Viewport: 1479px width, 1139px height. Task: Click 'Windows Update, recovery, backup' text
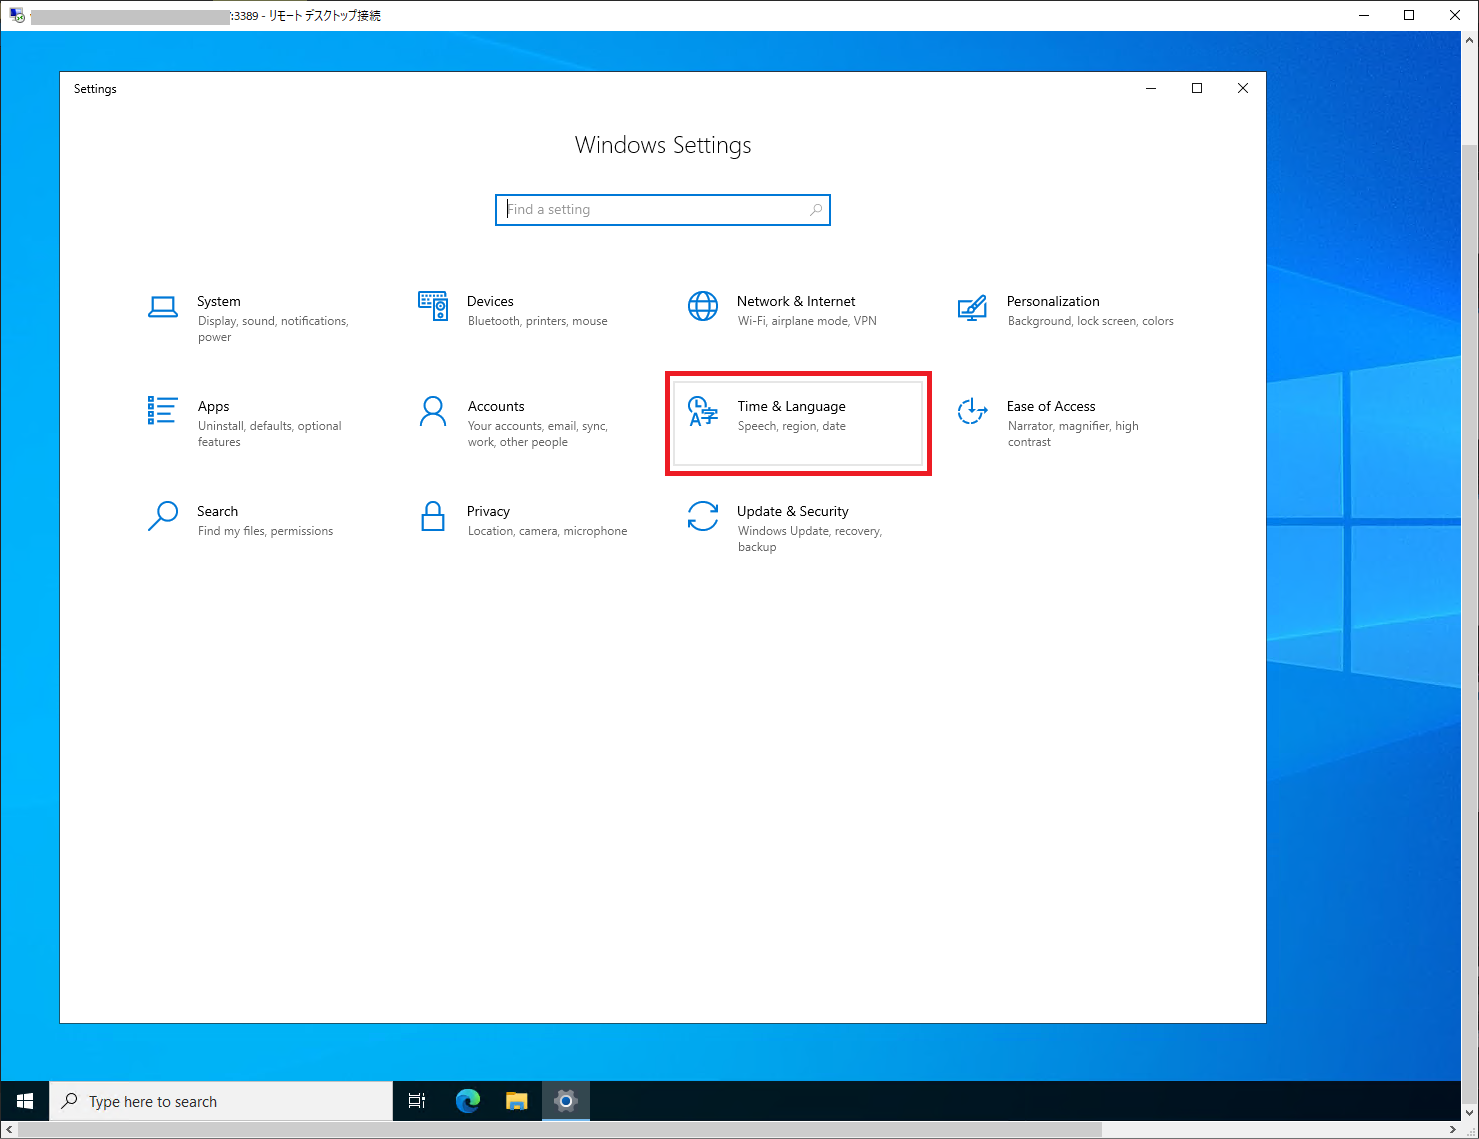coord(810,539)
